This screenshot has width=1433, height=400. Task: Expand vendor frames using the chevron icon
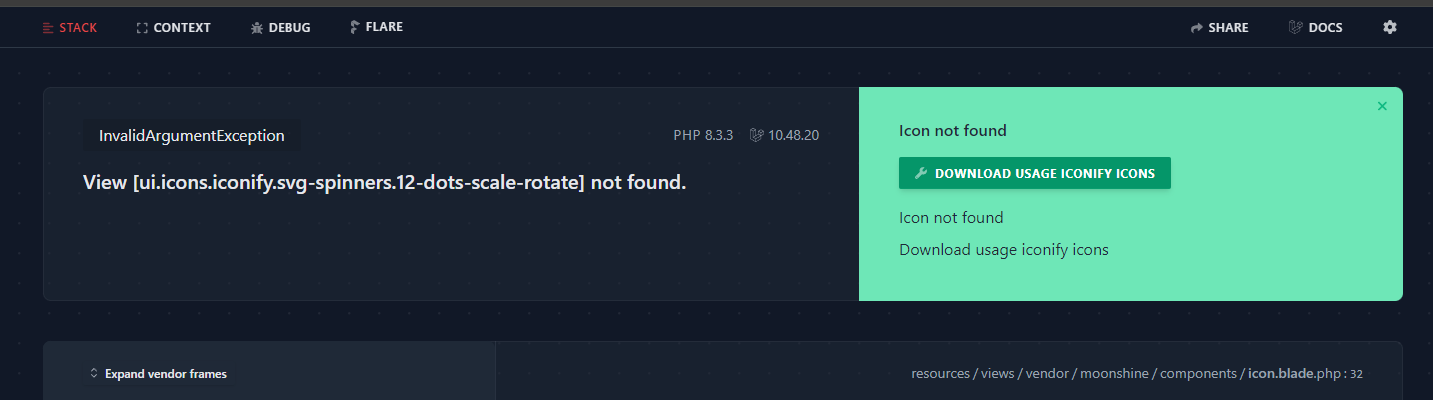point(94,374)
